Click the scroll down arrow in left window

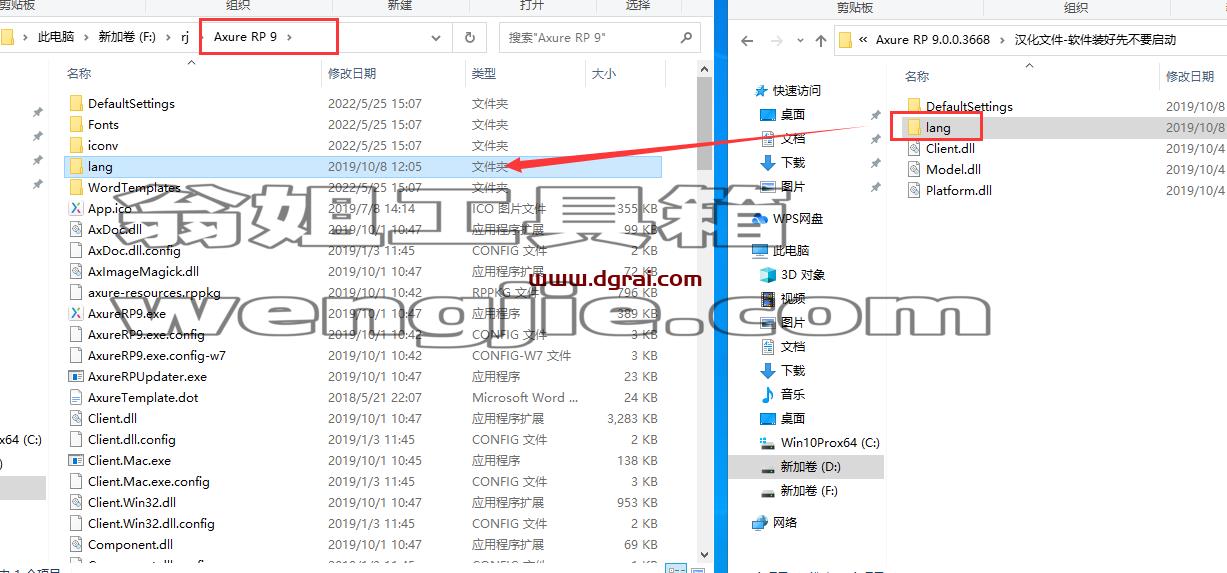click(x=704, y=556)
